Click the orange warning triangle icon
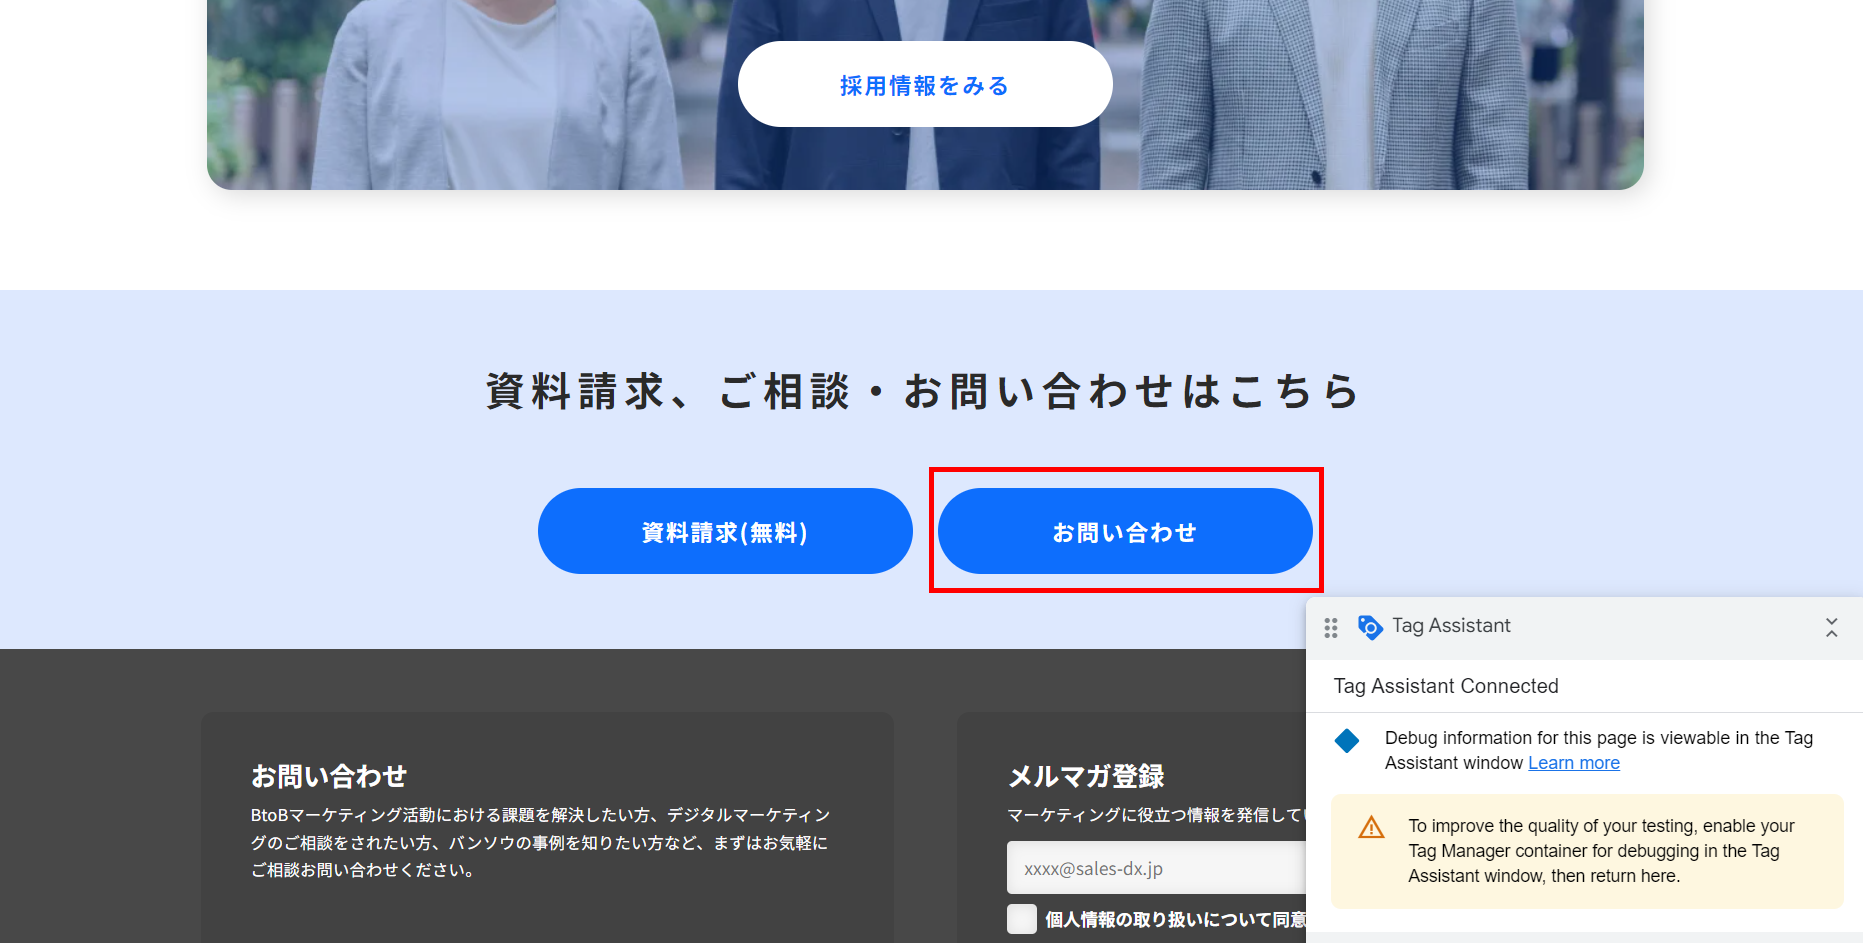Image resolution: width=1863 pixels, height=943 pixels. (x=1371, y=828)
